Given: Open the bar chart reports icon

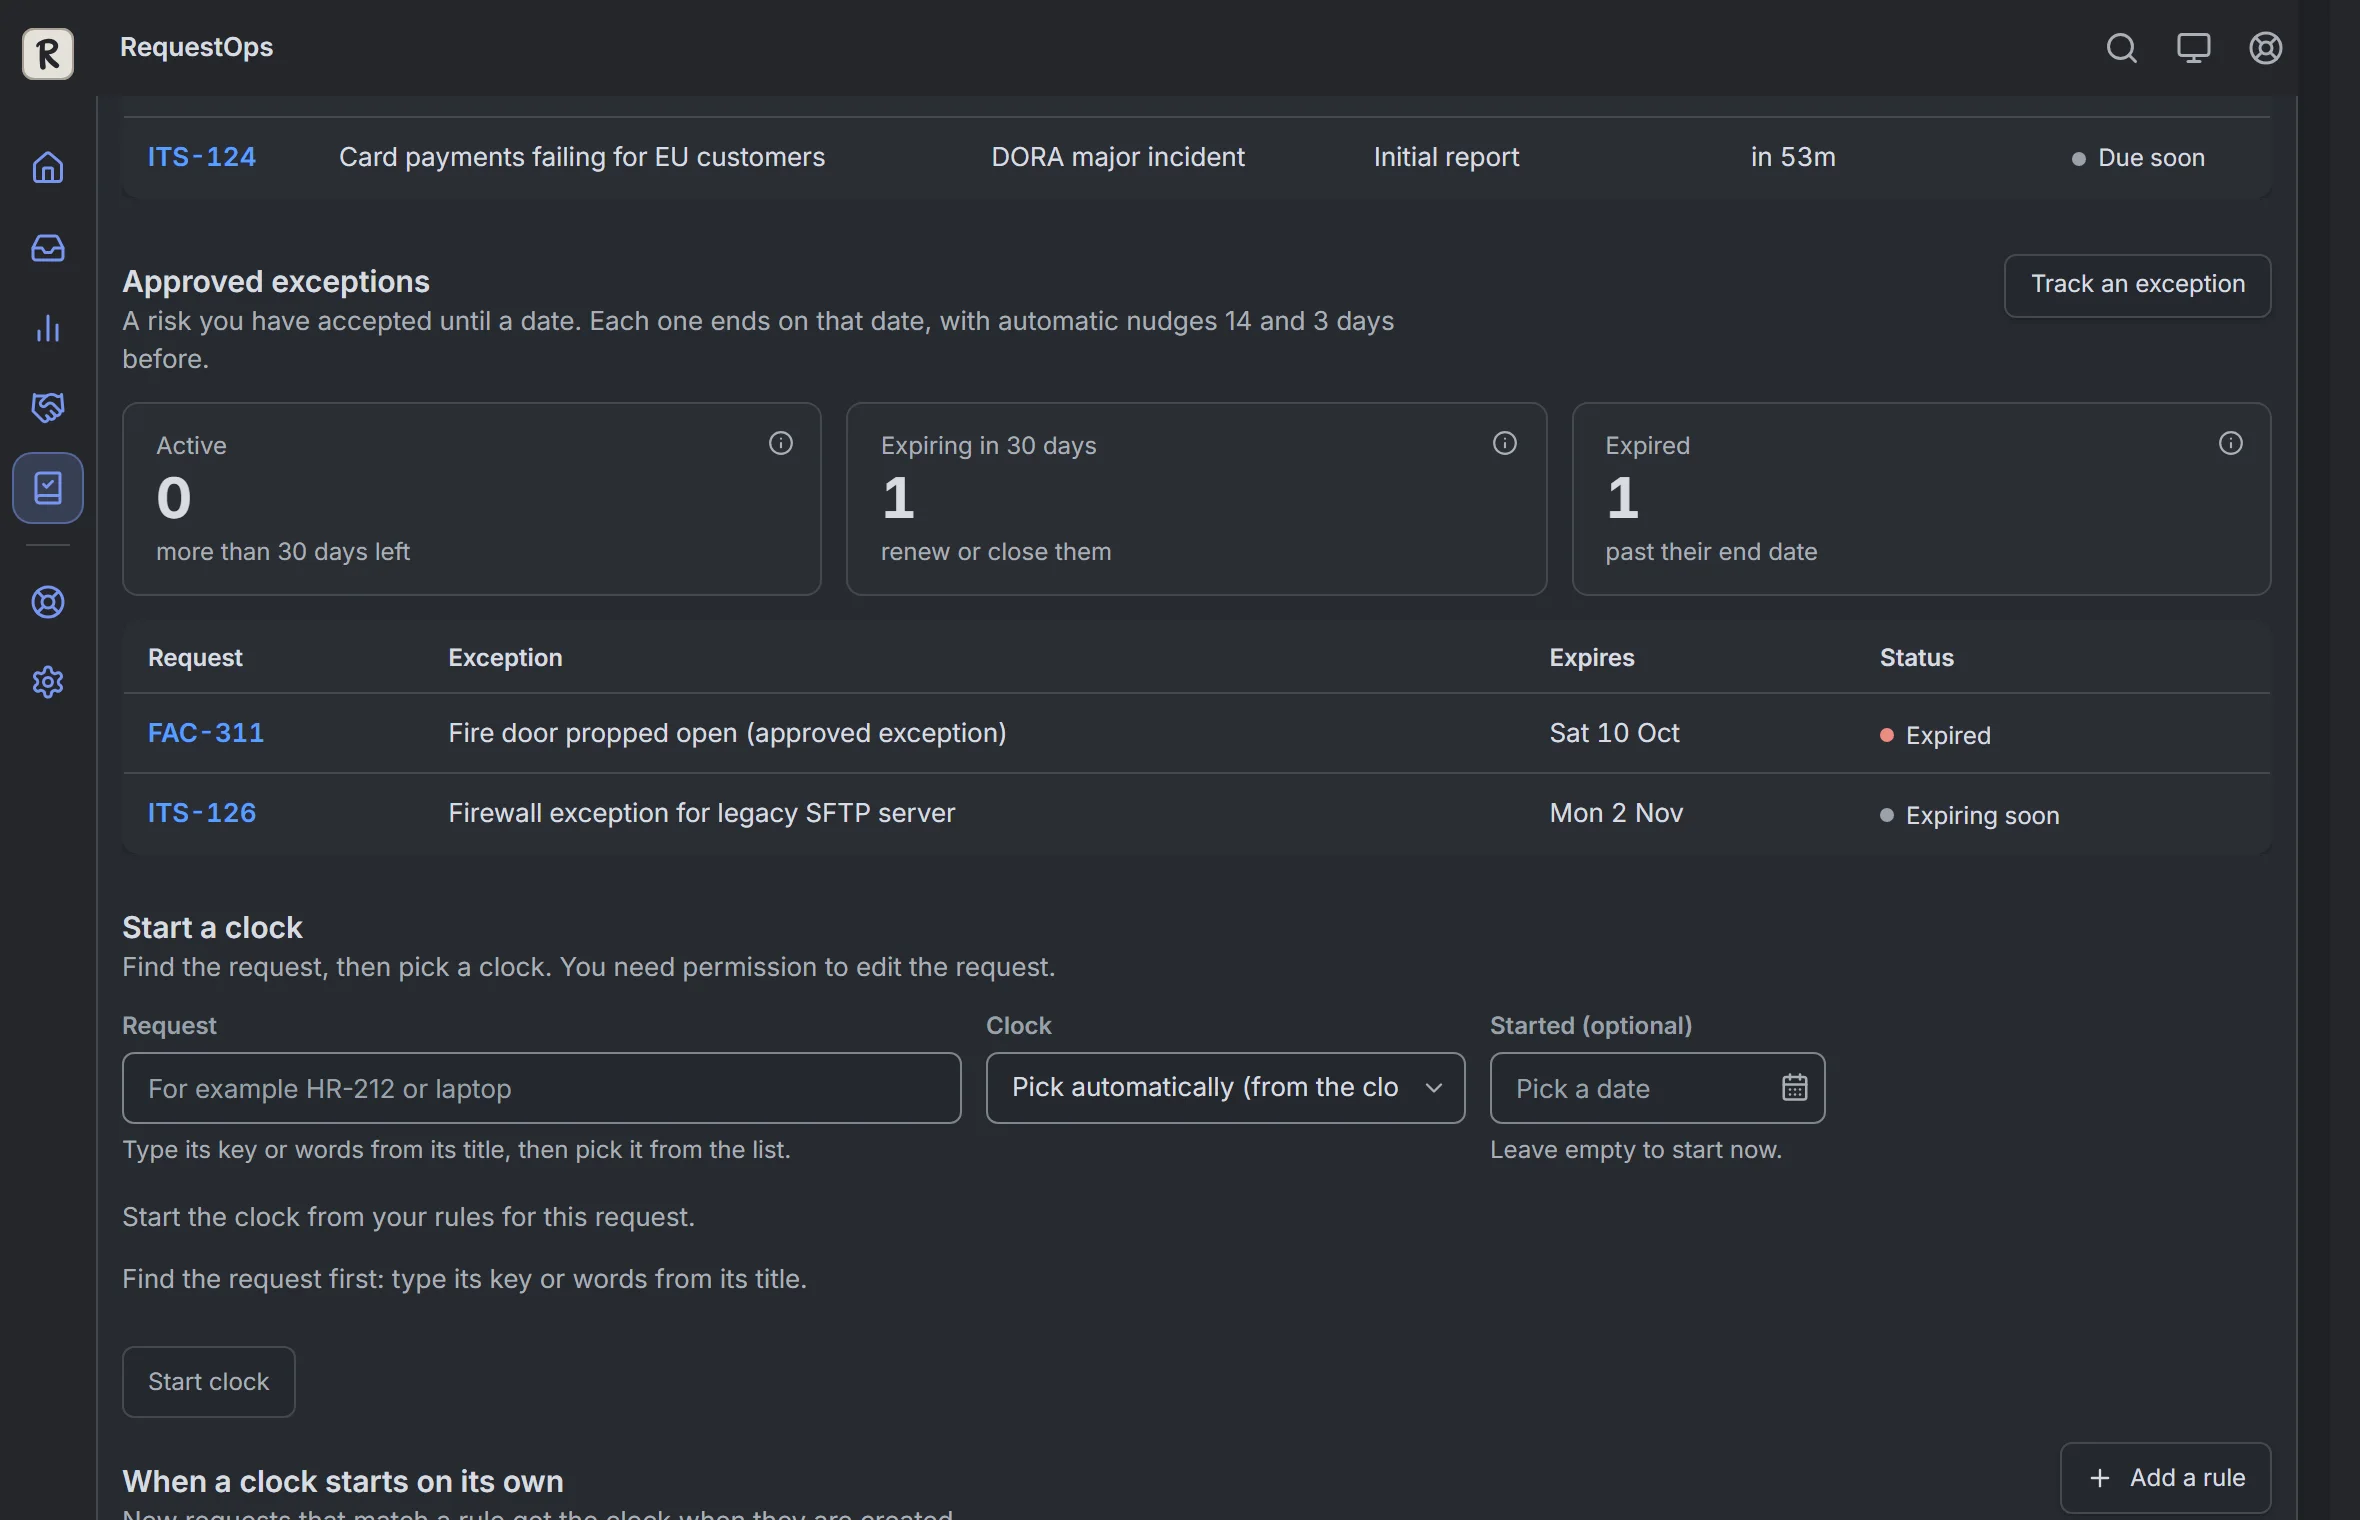Looking at the screenshot, I should 48,328.
